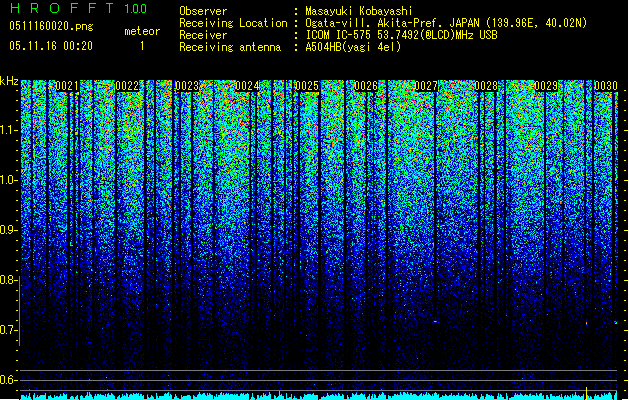This screenshot has height=400, width=629.
Task: Select the date stamp 05.11.16 00:20
Action: tap(51, 46)
